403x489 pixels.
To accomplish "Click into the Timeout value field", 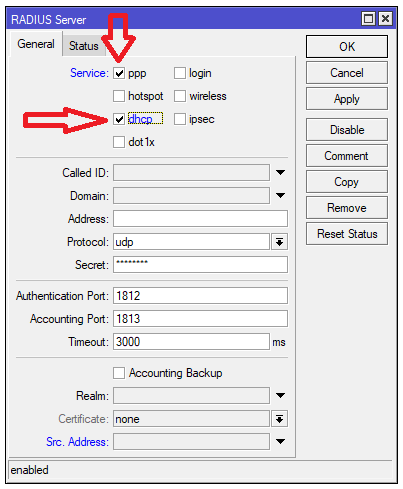I will tap(191, 342).
